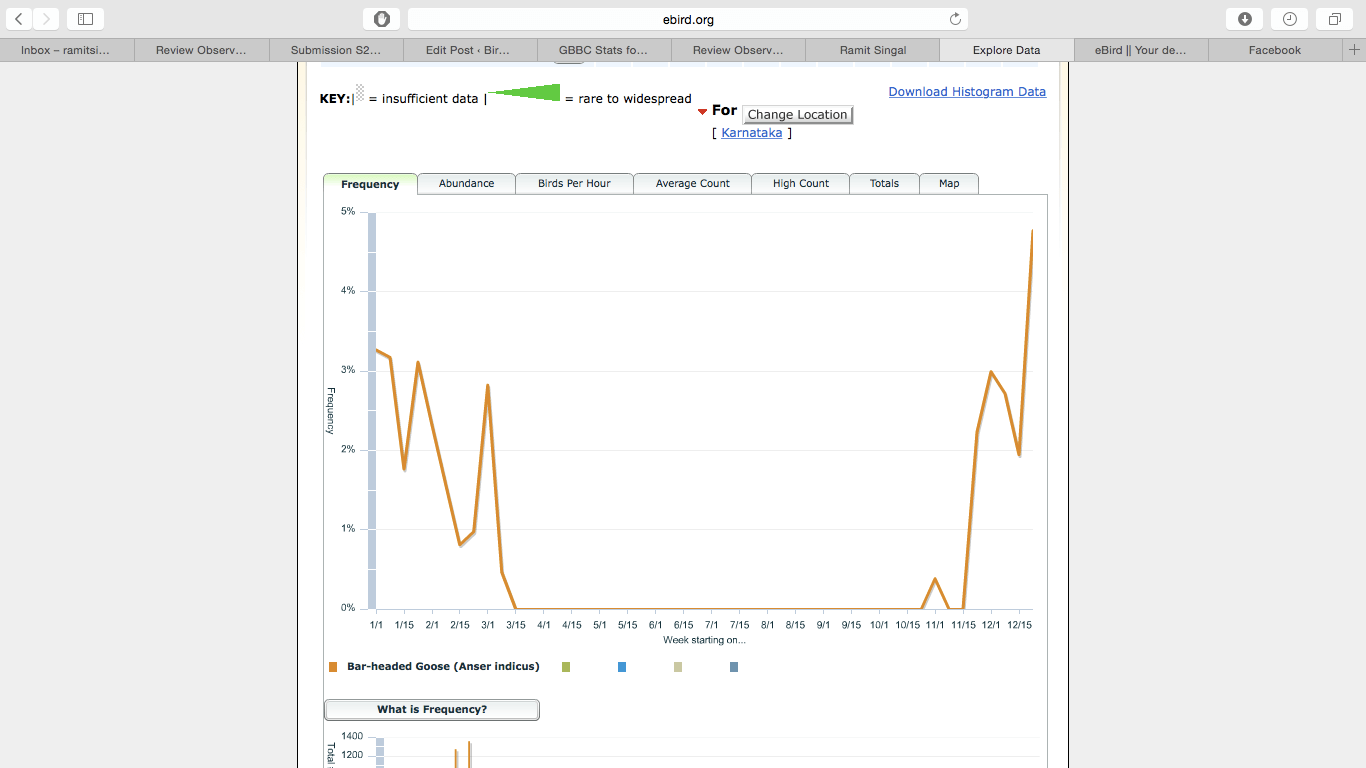
Task: Select the Totals tab
Action: click(x=884, y=183)
